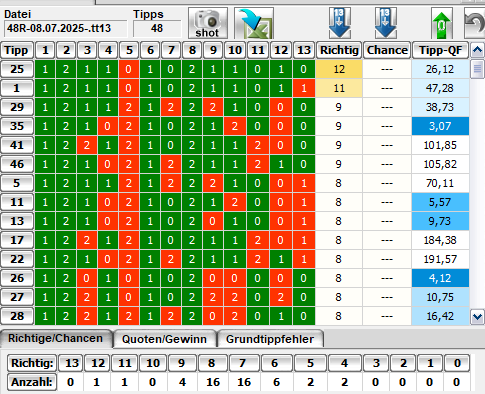The image size is (485, 394).
Task: Sort by the Tipp column header
Action: point(17,50)
